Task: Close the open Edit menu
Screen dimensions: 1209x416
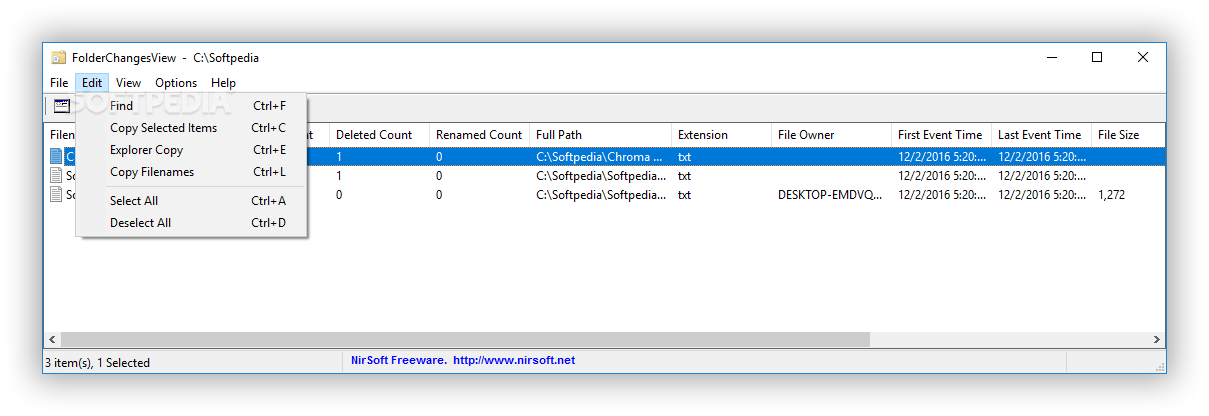Action: point(92,83)
